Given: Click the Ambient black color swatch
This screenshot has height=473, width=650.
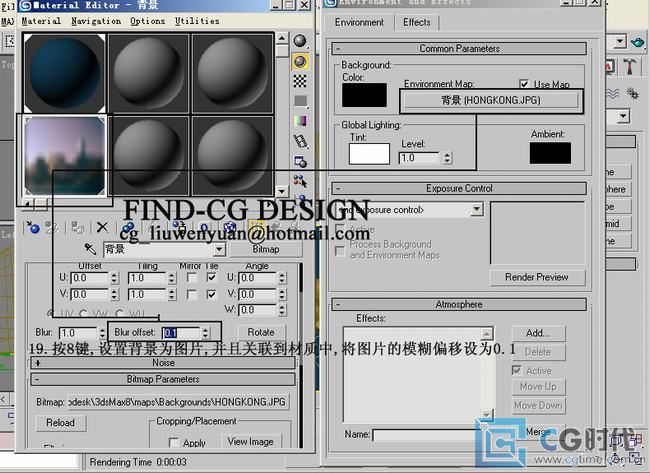Looking at the screenshot, I should click(550, 153).
